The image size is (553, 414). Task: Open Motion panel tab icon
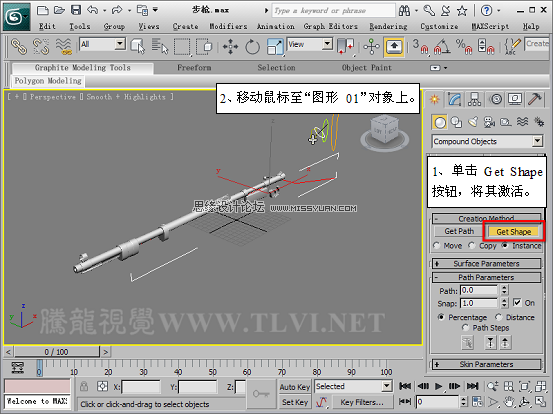(x=496, y=99)
